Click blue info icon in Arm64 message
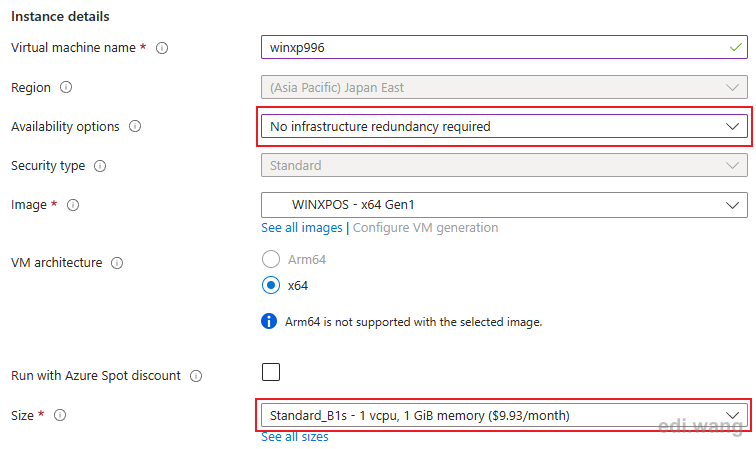756x449 pixels. (x=269, y=321)
